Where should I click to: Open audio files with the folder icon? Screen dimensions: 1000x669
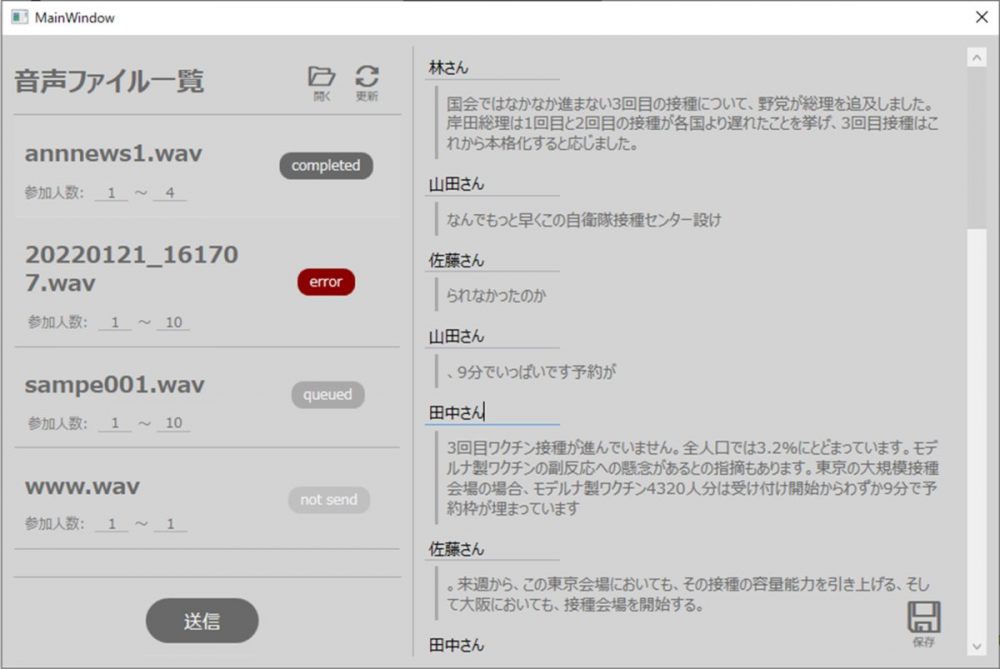coord(321,83)
